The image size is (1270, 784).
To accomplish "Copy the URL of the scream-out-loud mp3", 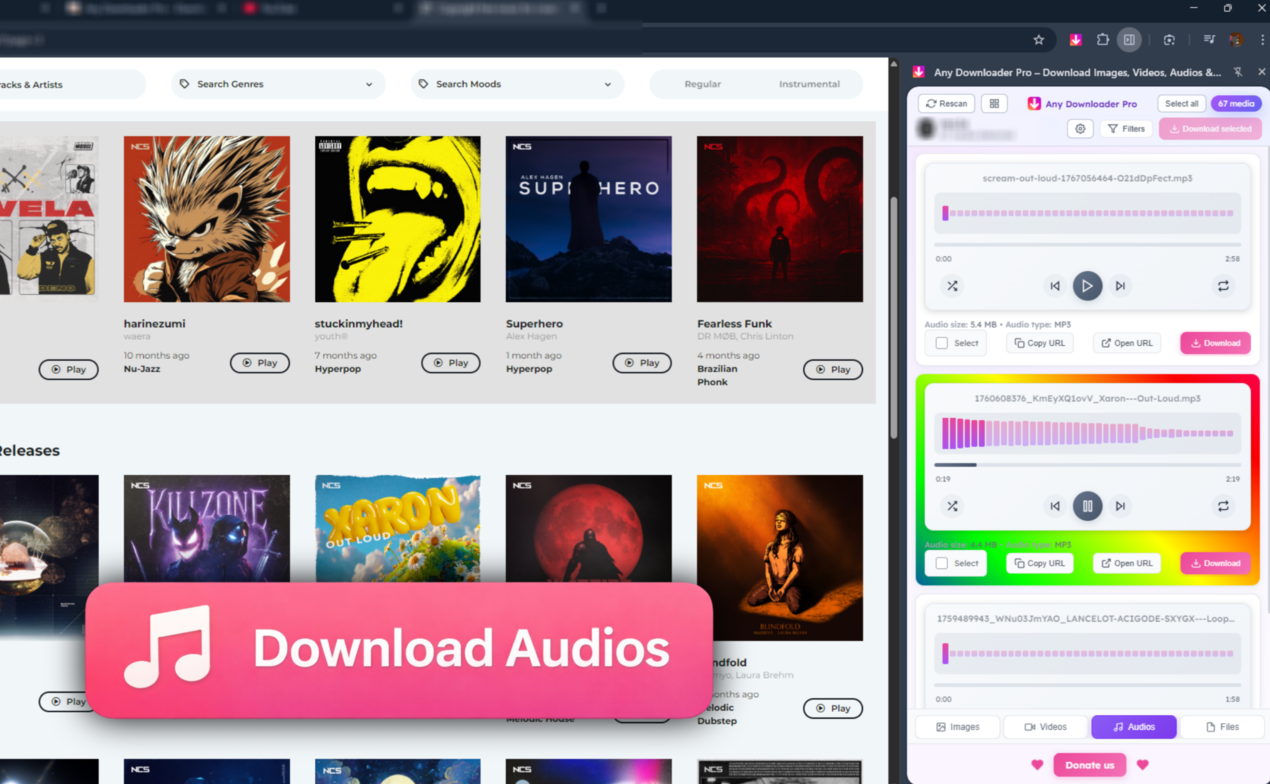I will (x=1039, y=343).
